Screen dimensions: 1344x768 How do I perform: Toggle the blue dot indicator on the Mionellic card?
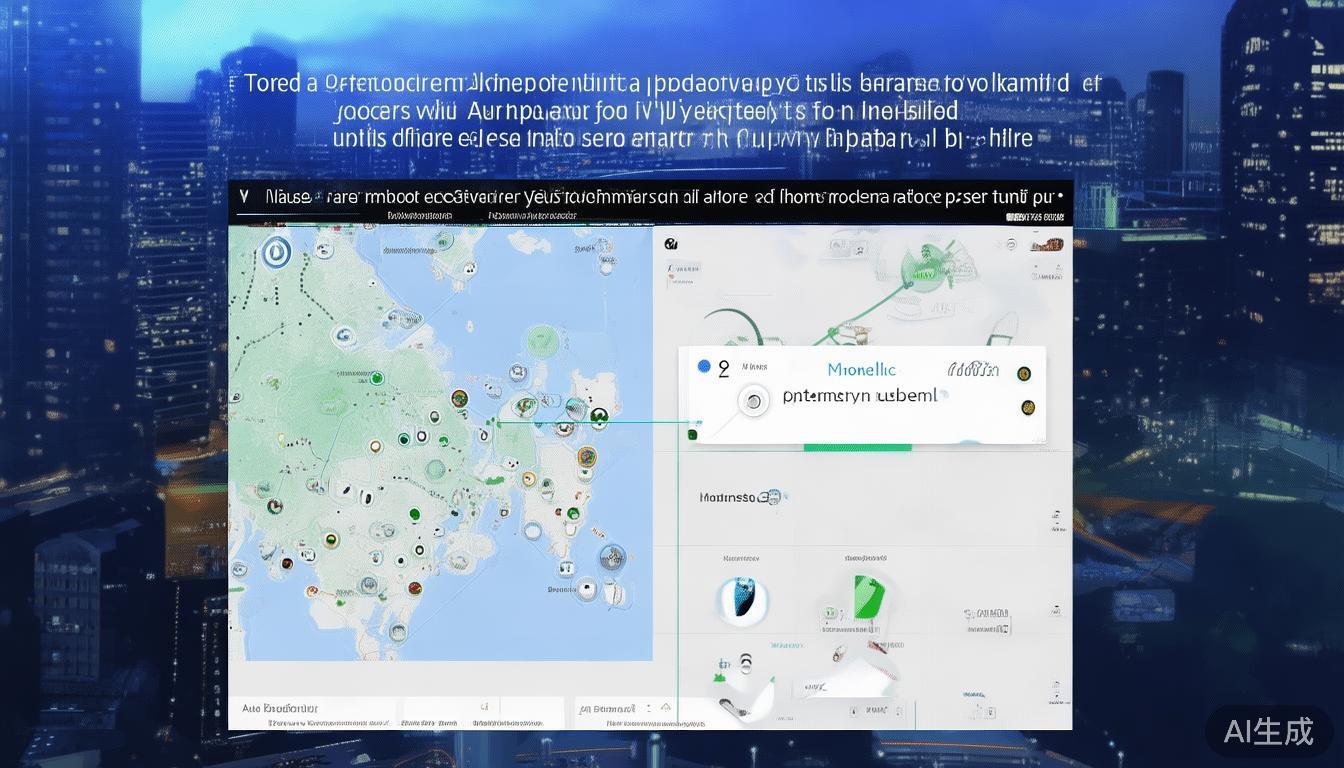coord(705,366)
